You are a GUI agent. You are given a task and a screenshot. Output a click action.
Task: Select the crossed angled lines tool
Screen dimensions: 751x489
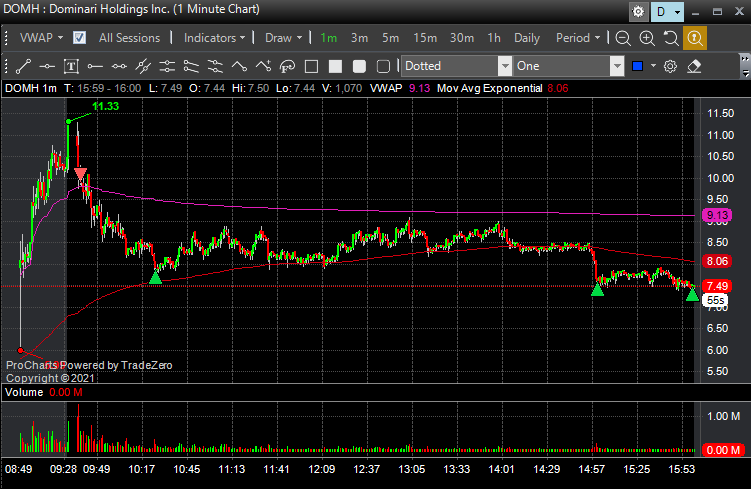215,66
